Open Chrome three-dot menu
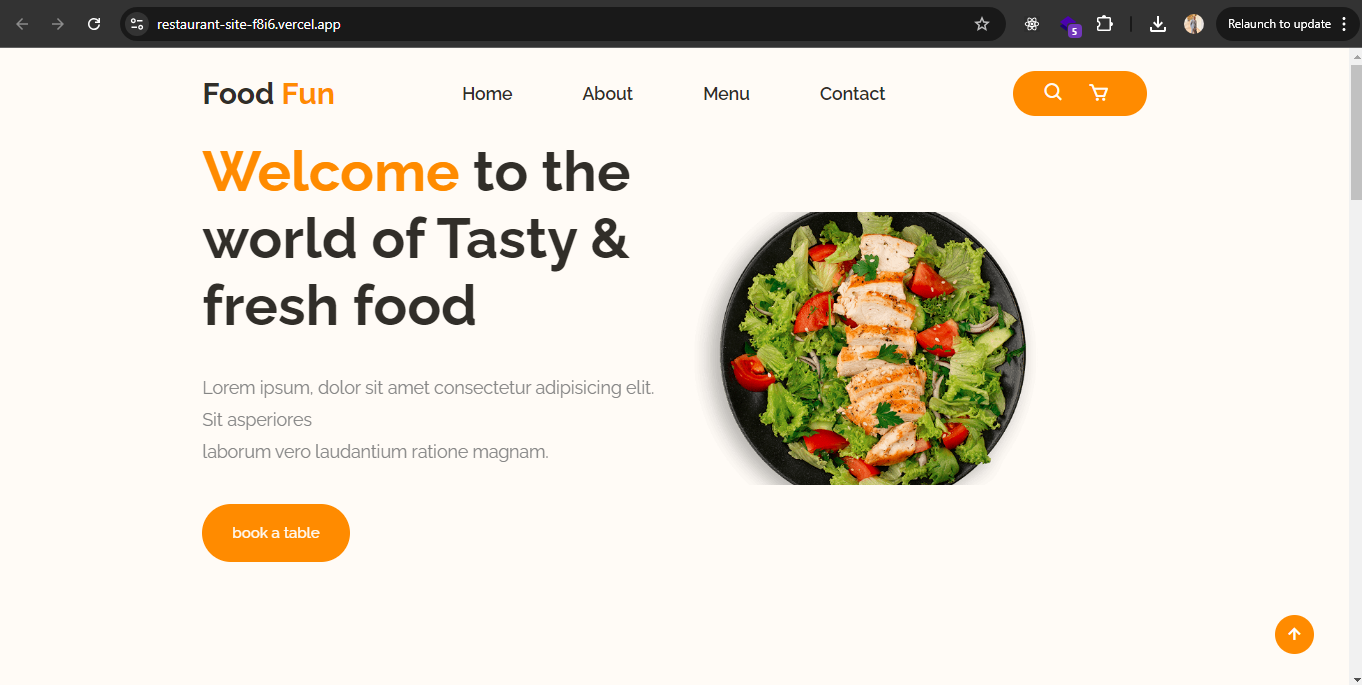The image size is (1362, 685). click(x=1344, y=24)
